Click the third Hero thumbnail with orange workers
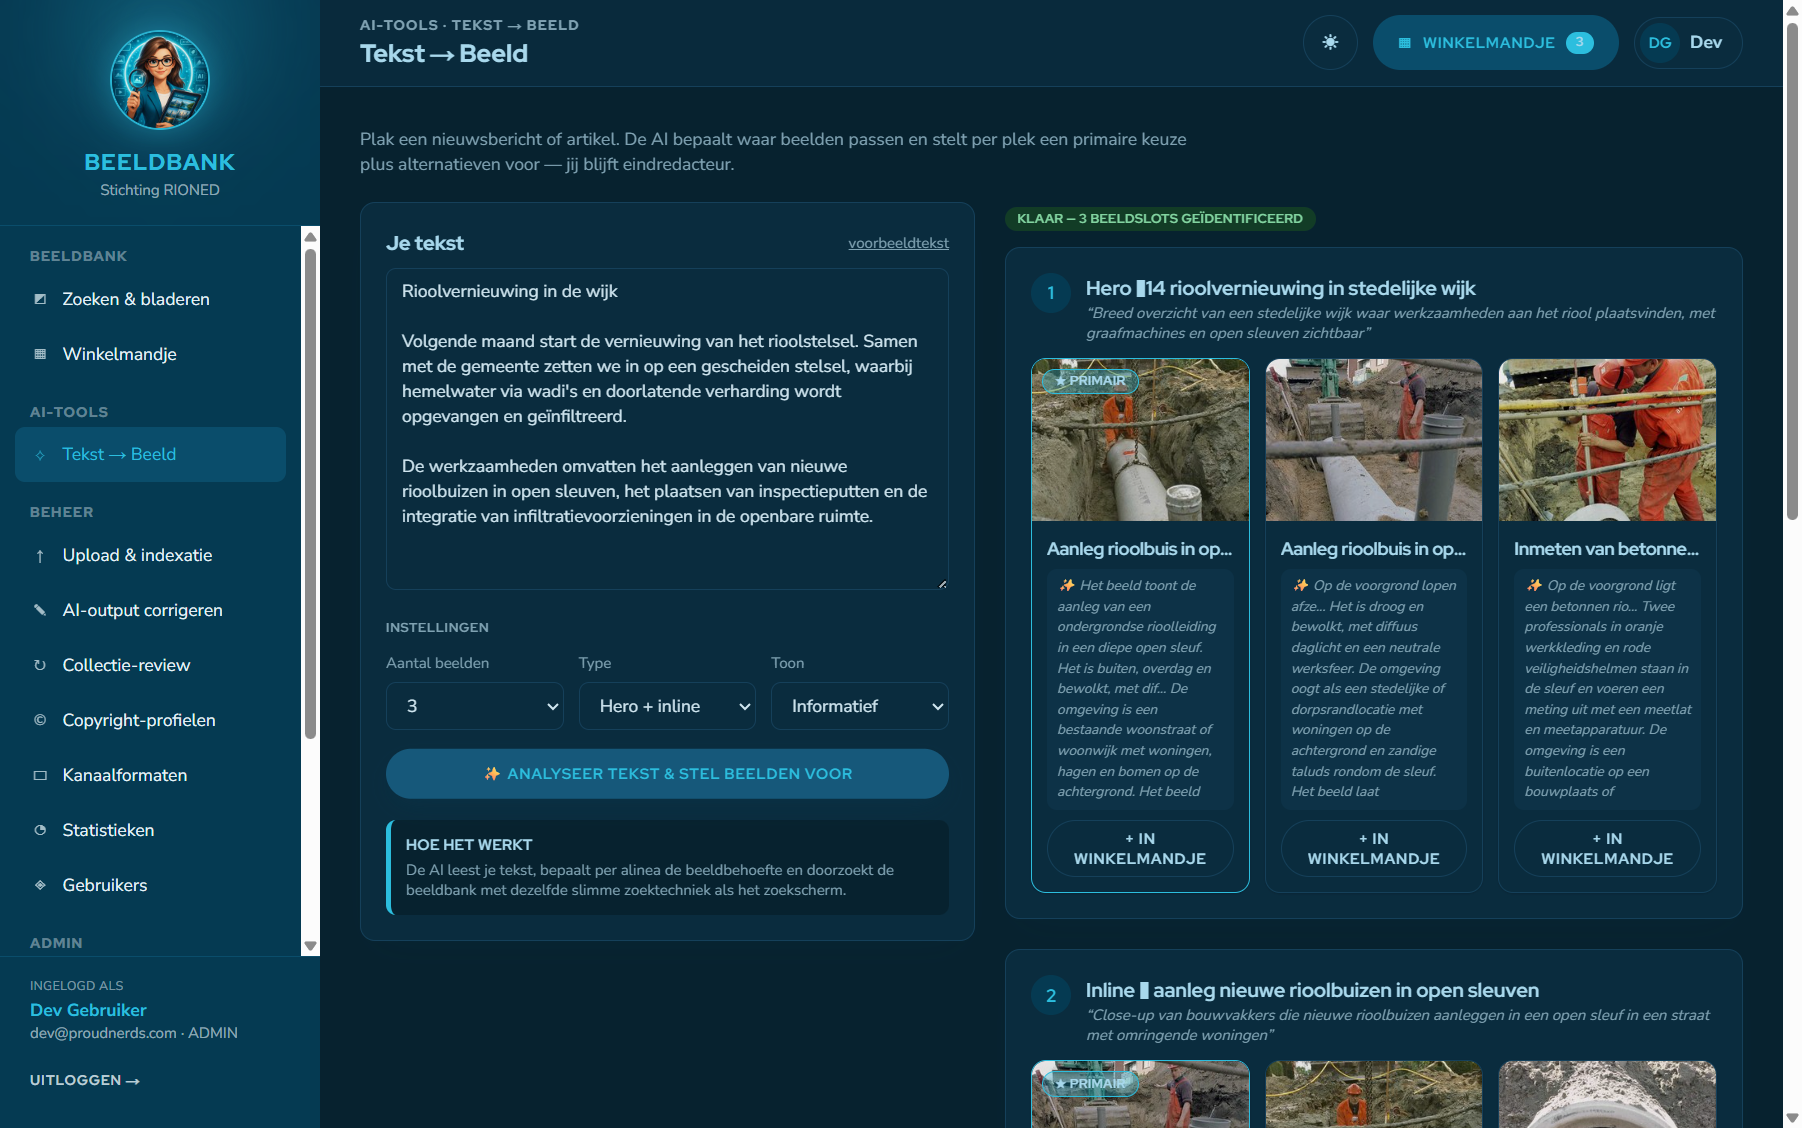Image resolution: width=1802 pixels, height=1128 pixels. pyautogui.click(x=1607, y=440)
